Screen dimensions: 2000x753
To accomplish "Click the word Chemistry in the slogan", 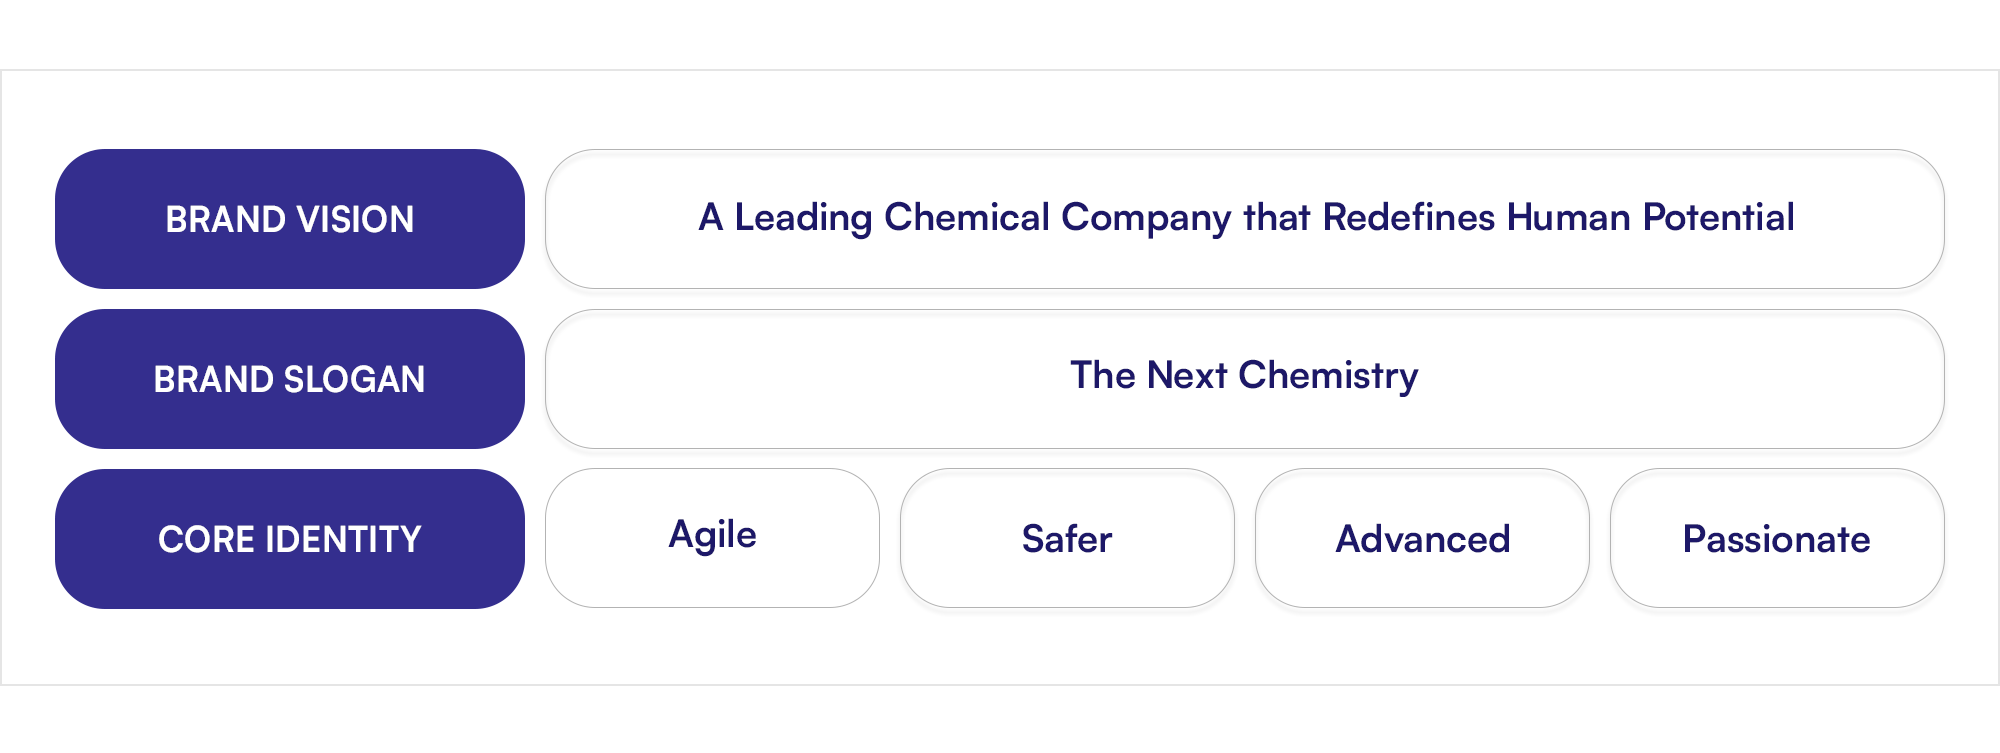I will (1328, 377).
